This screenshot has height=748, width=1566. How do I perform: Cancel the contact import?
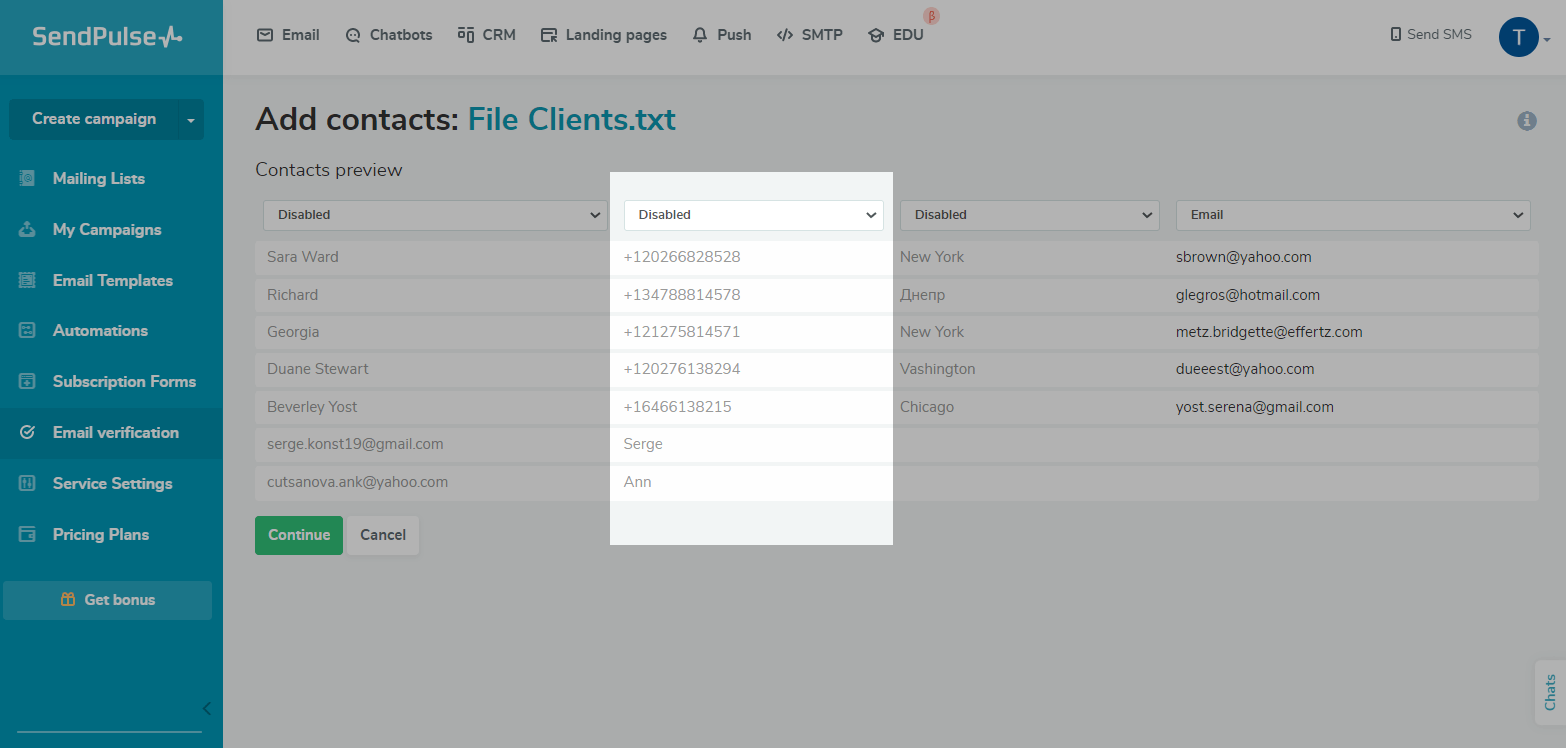tap(382, 535)
